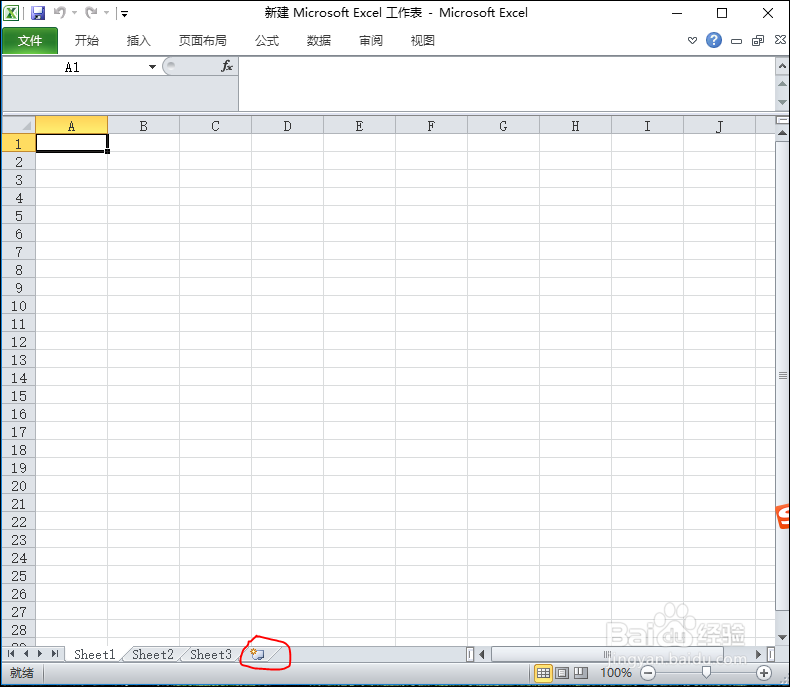Image resolution: width=790 pixels, height=687 pixels.
Task: Click the Insert Function fx icon
Action: click(227, 66)
